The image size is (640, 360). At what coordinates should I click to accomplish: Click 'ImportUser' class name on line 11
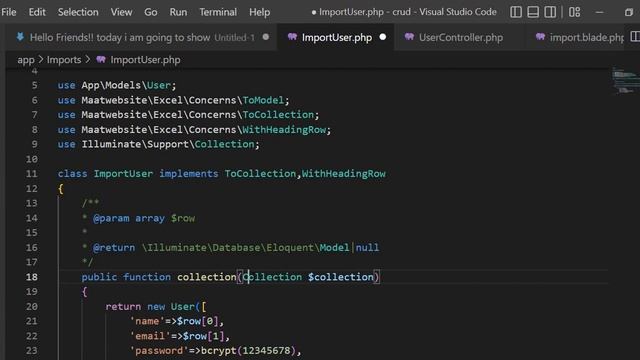point(123,173)
